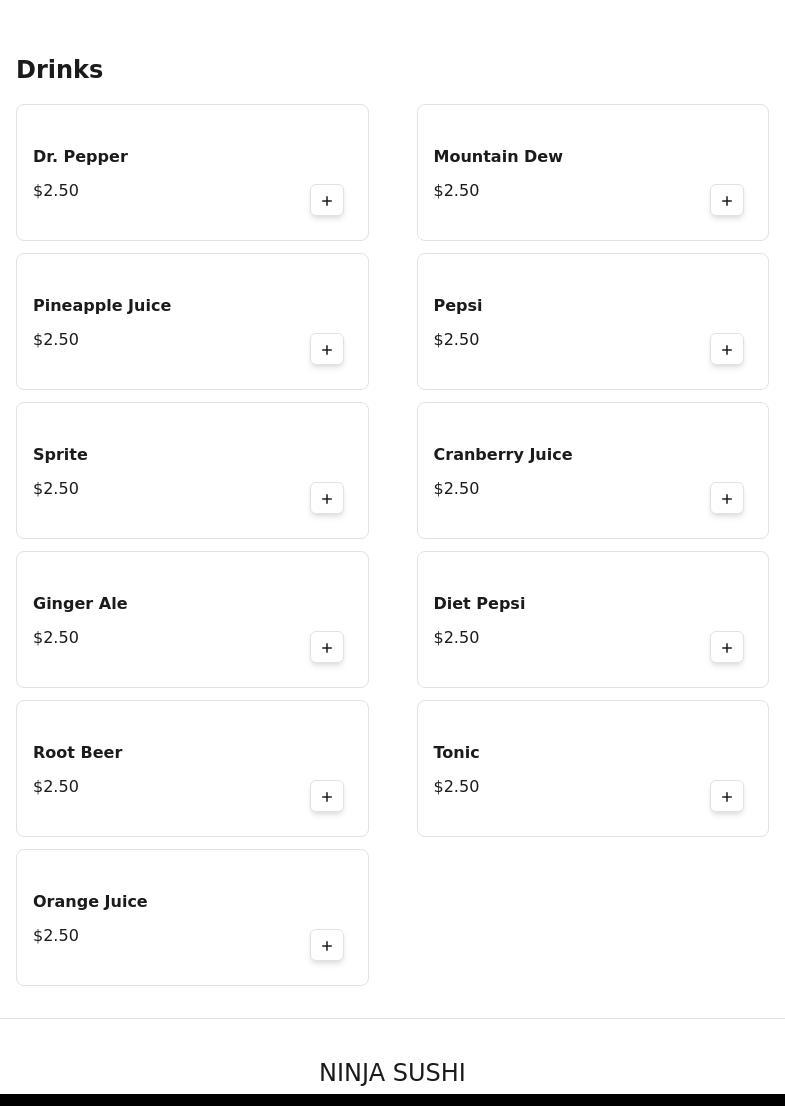Add Mountain Dew with plus icon

tap(727, 201)
